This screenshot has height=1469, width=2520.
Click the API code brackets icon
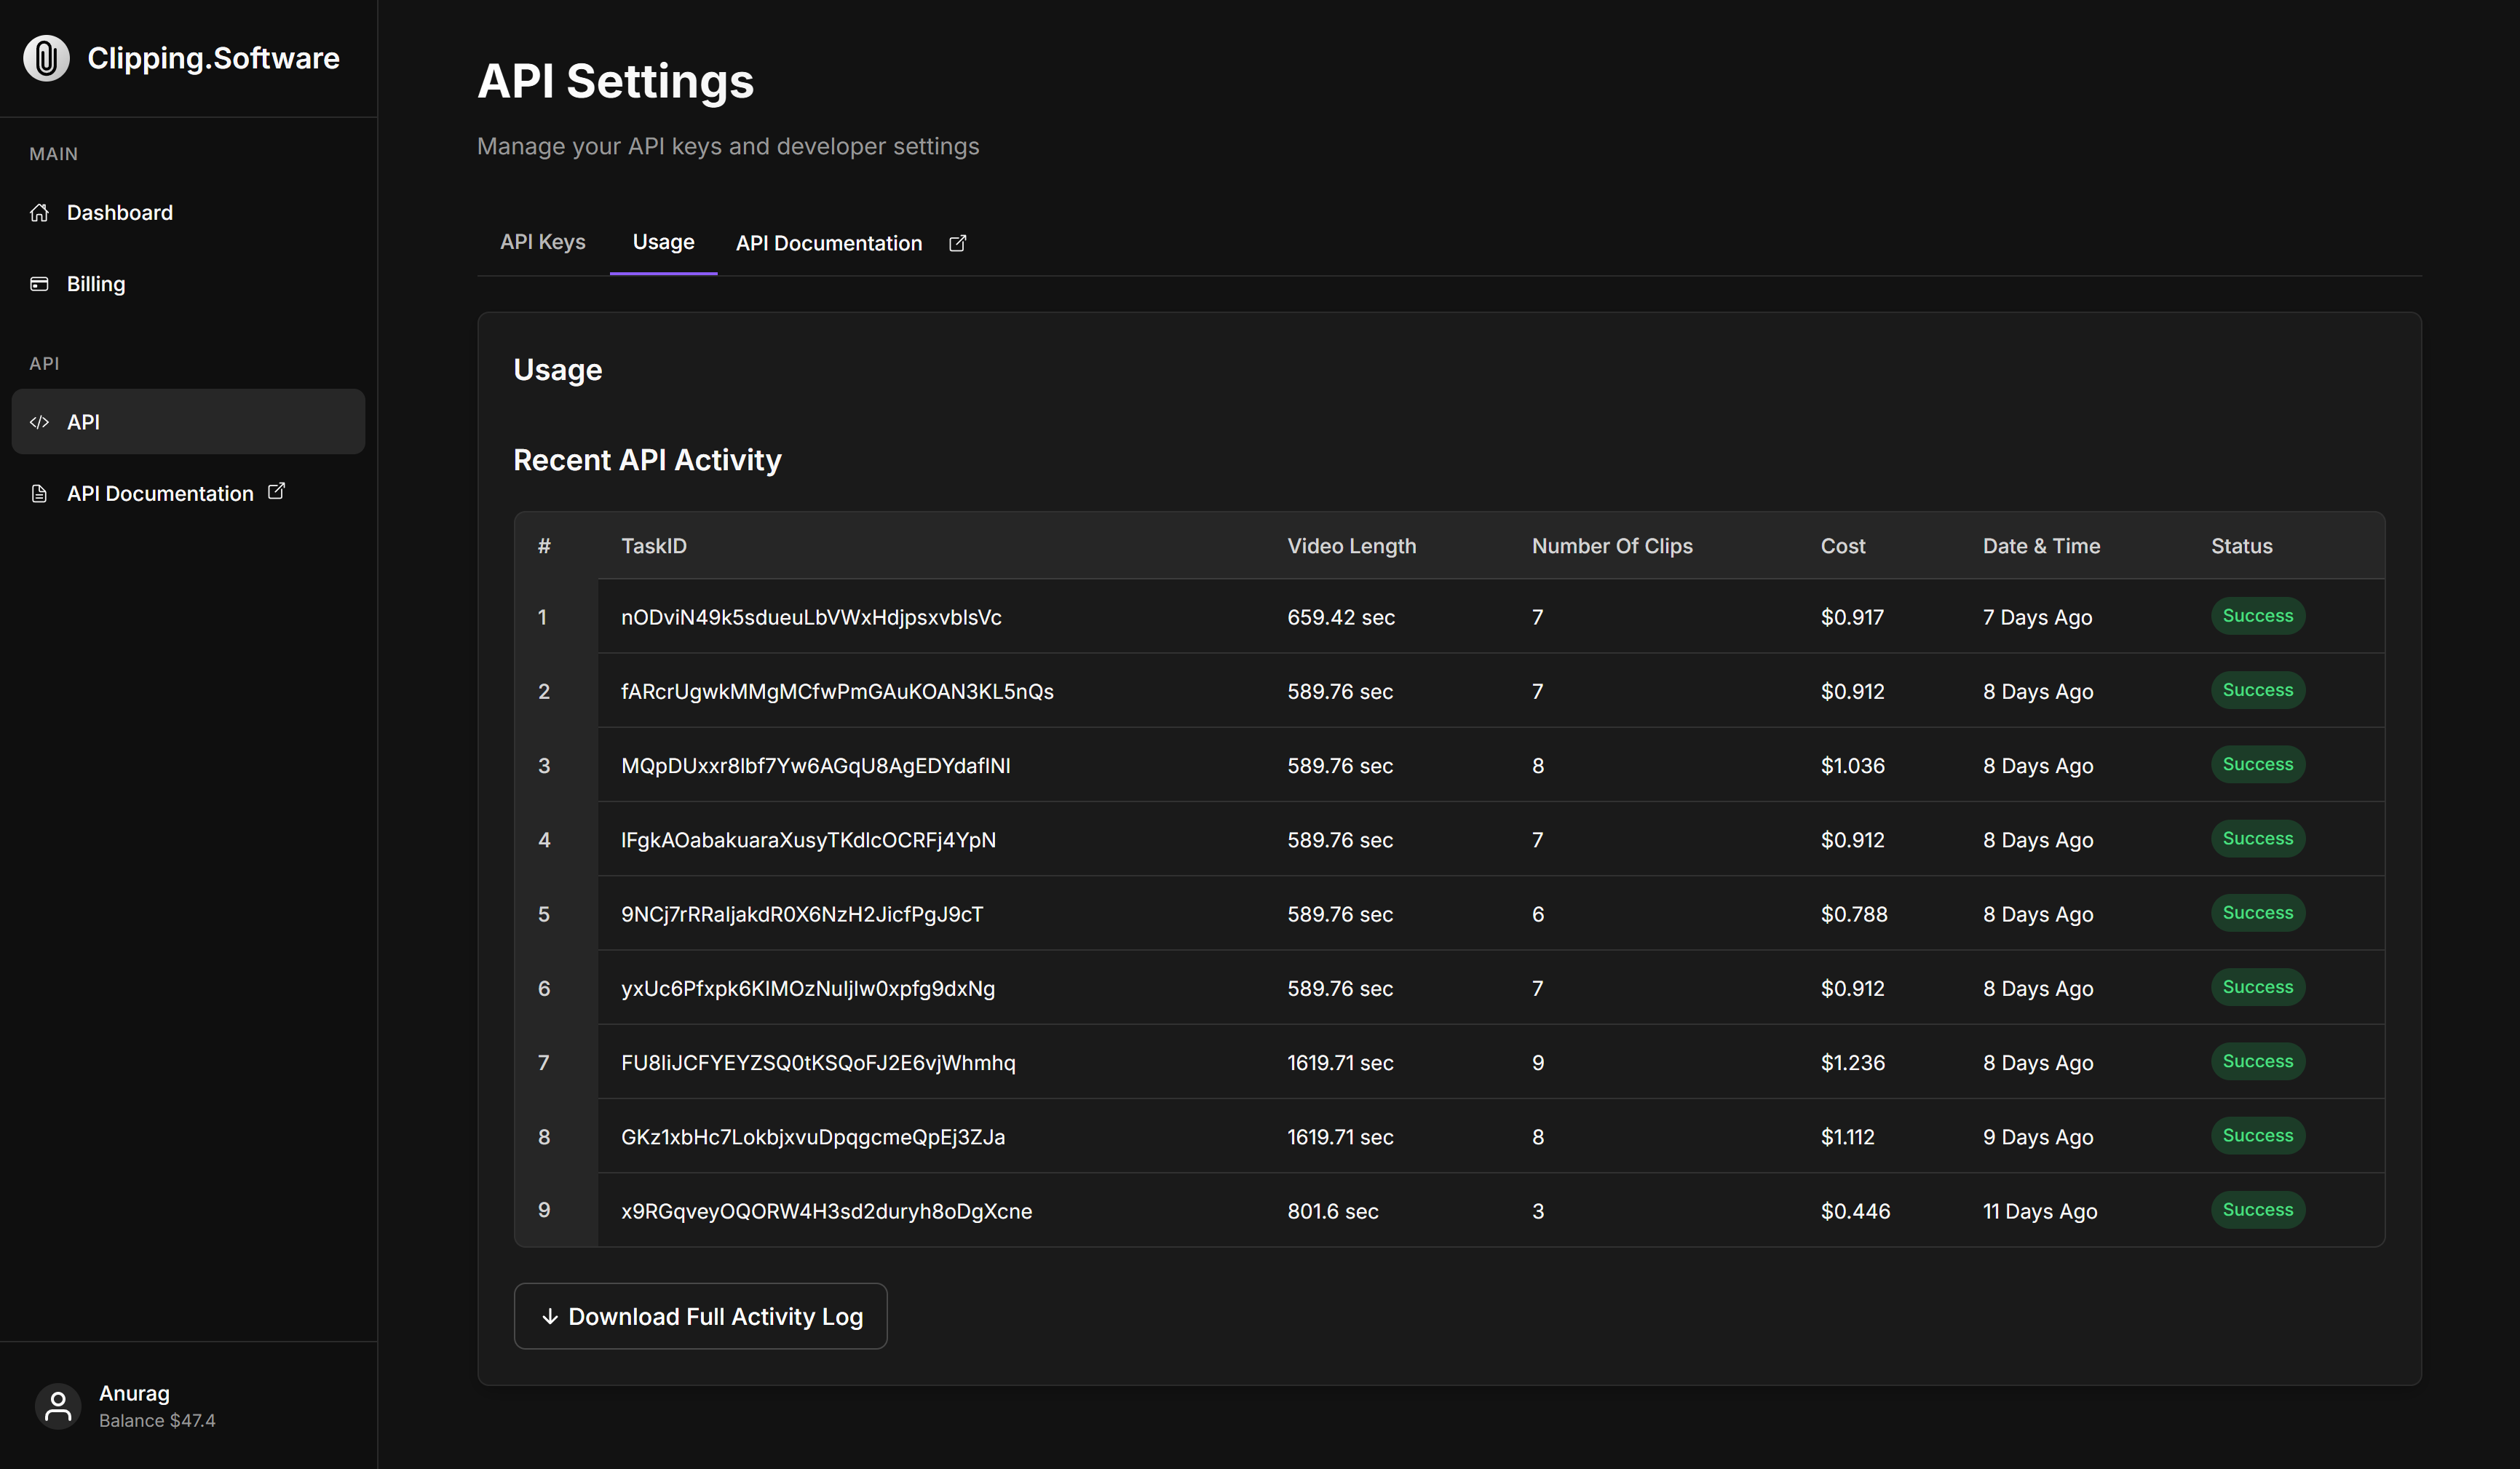point(39,422)
